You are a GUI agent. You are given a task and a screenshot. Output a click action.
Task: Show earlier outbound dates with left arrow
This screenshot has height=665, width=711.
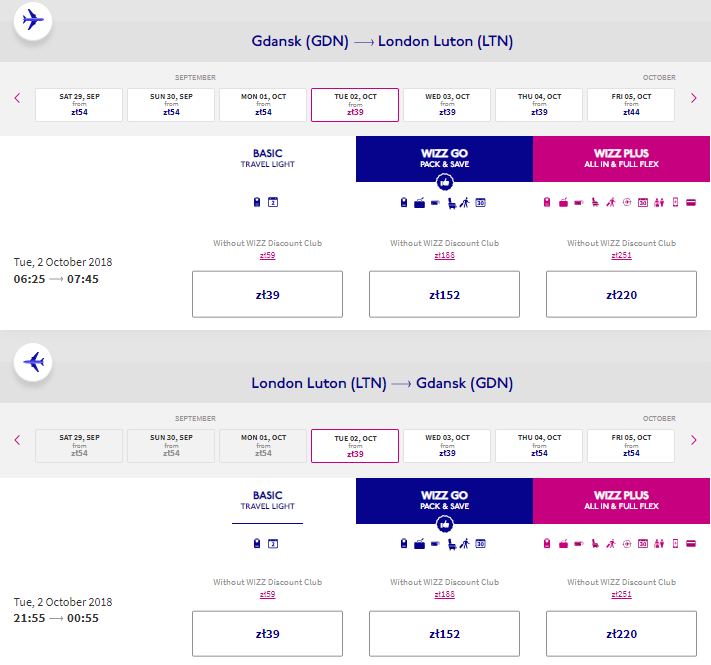click(17, 98)
